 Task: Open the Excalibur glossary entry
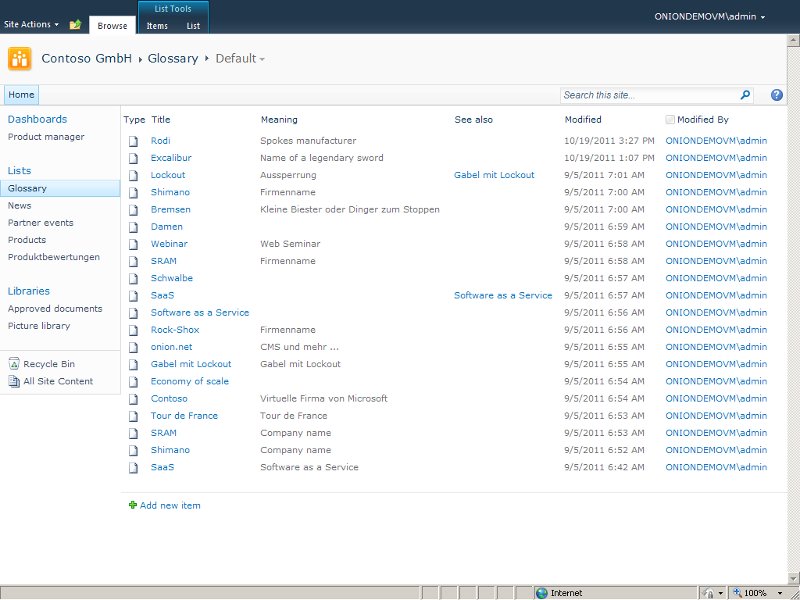pyautogui.click(x=171, y=158)
